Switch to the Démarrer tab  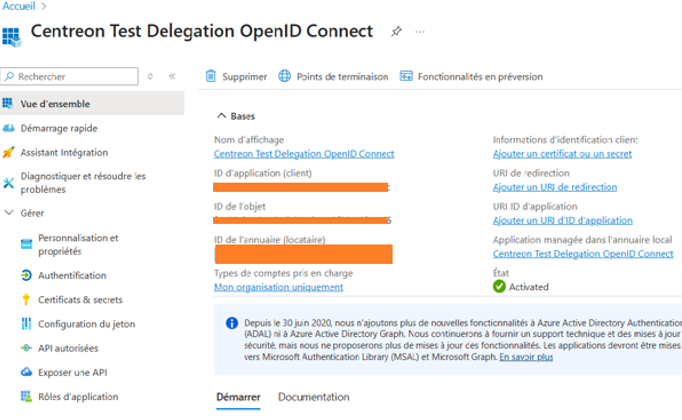pos(238,397)
